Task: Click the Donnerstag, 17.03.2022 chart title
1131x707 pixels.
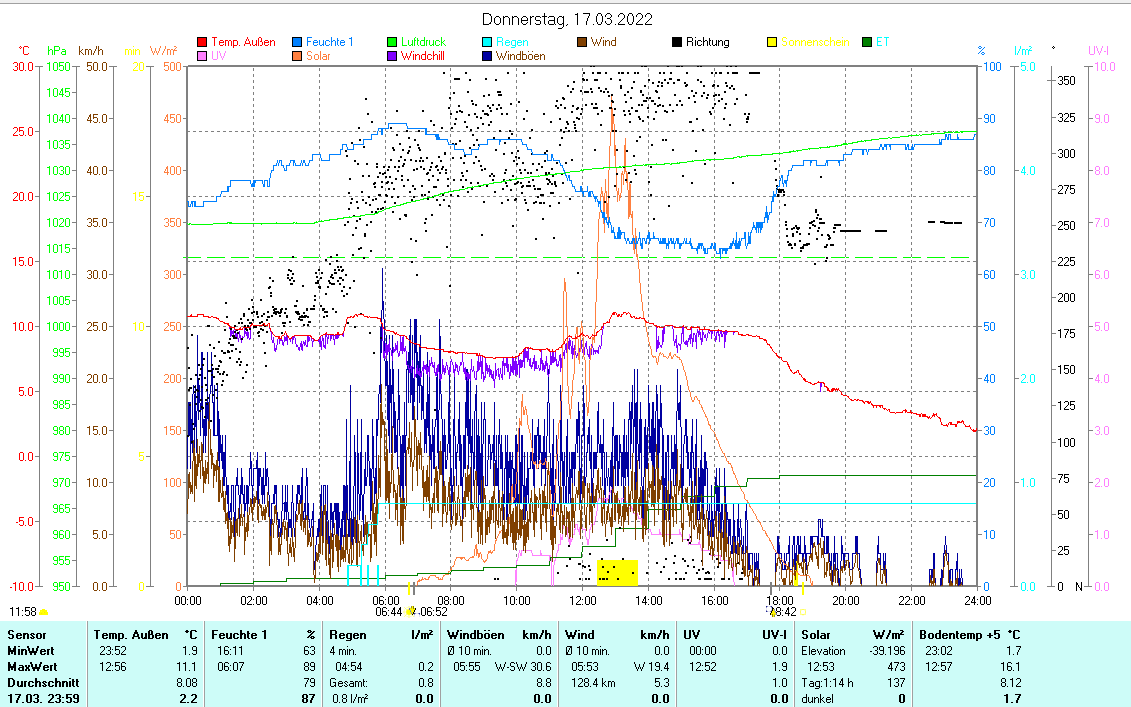Action: (567, 19)
